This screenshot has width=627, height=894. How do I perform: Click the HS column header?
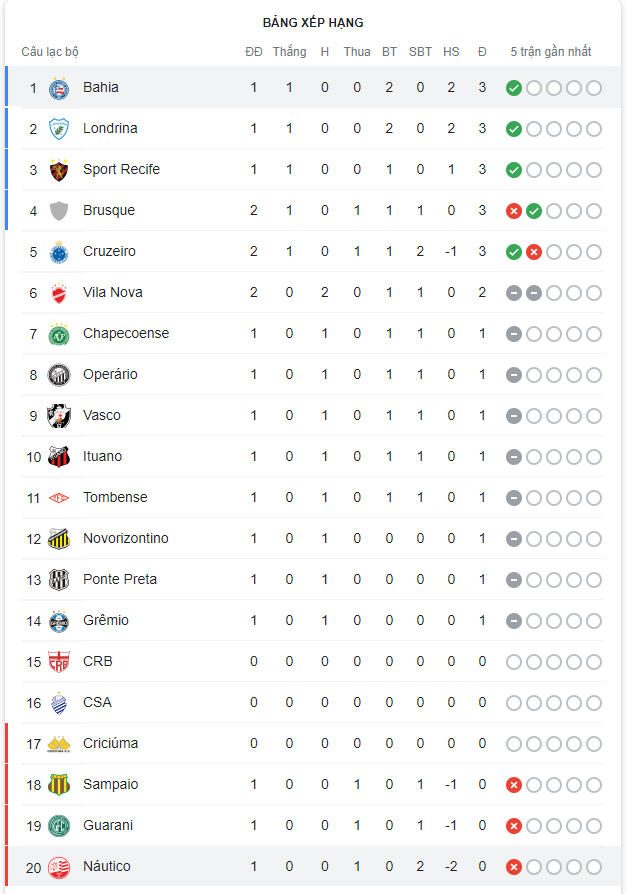click(451, 52)
